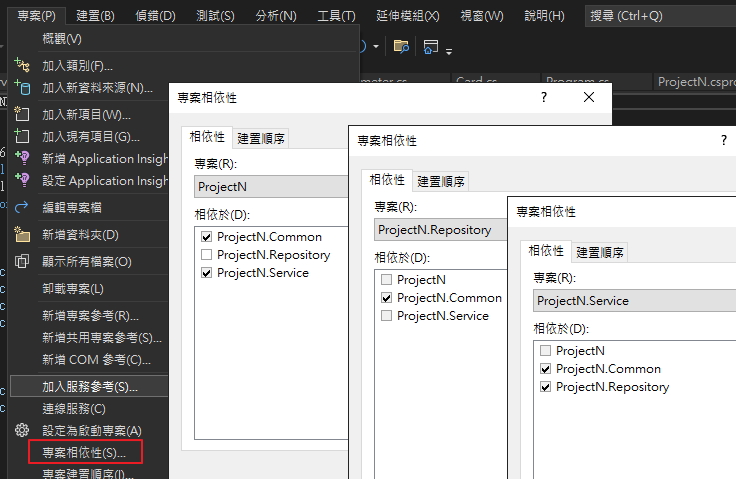The height and width of the screenshot is (479, 736).
Task: Click the new folder icon beside 新增資料夾(D)
Action: click(22, 234)
